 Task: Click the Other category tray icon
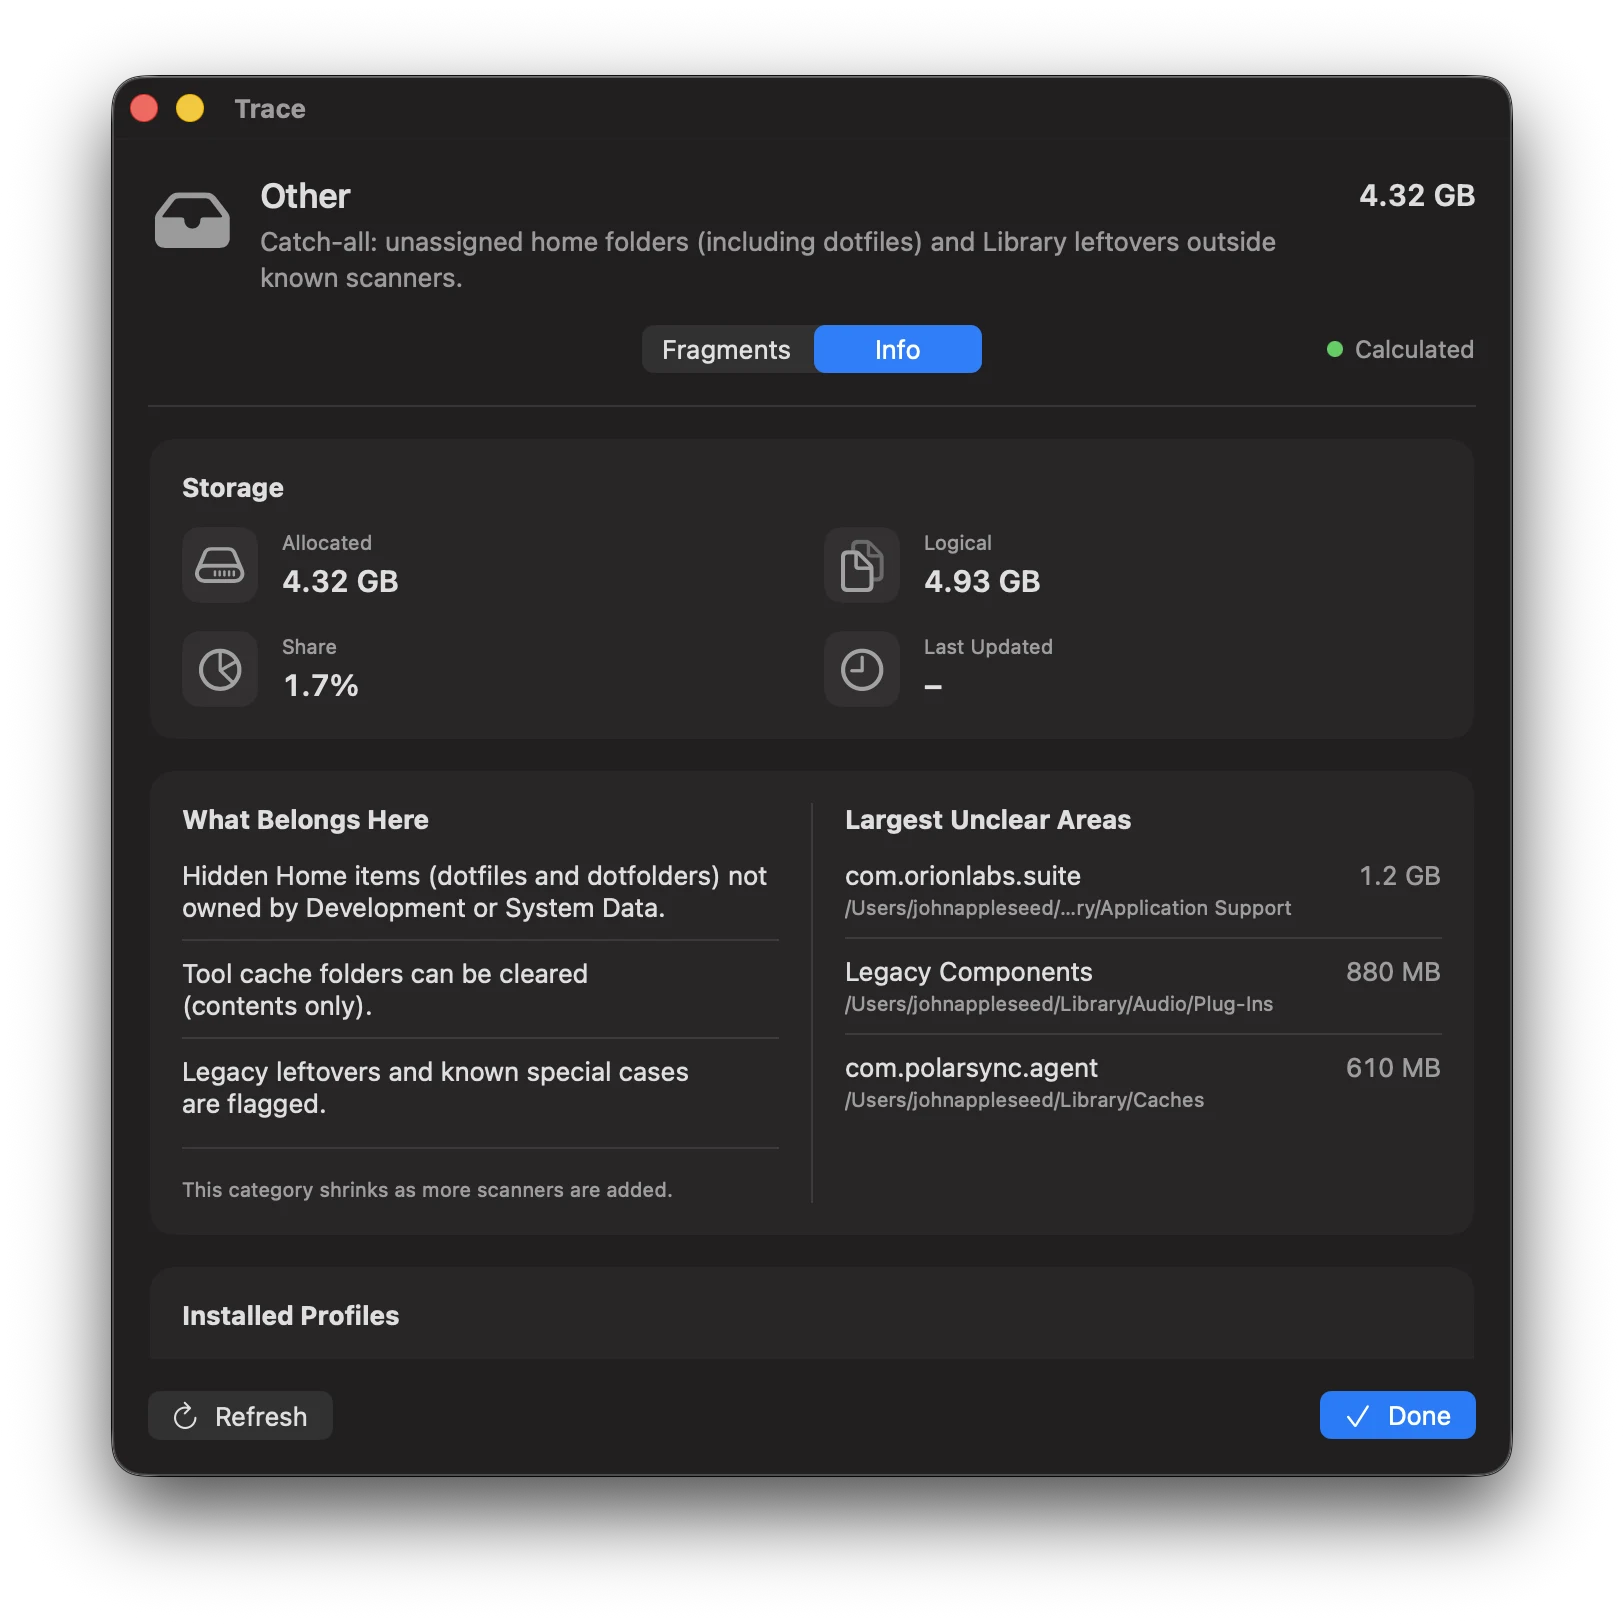192,220
